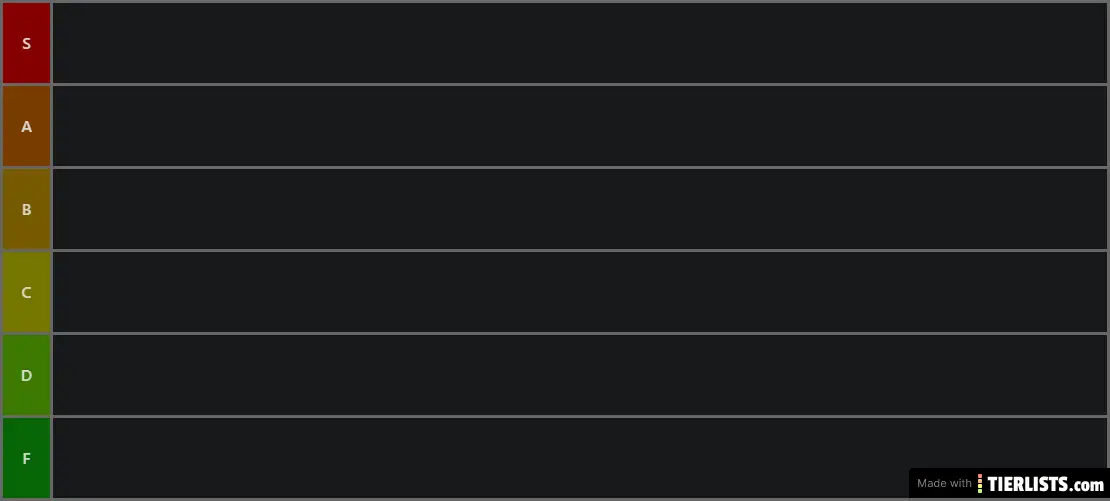Click the empty C tier row area

coord(578,292)
